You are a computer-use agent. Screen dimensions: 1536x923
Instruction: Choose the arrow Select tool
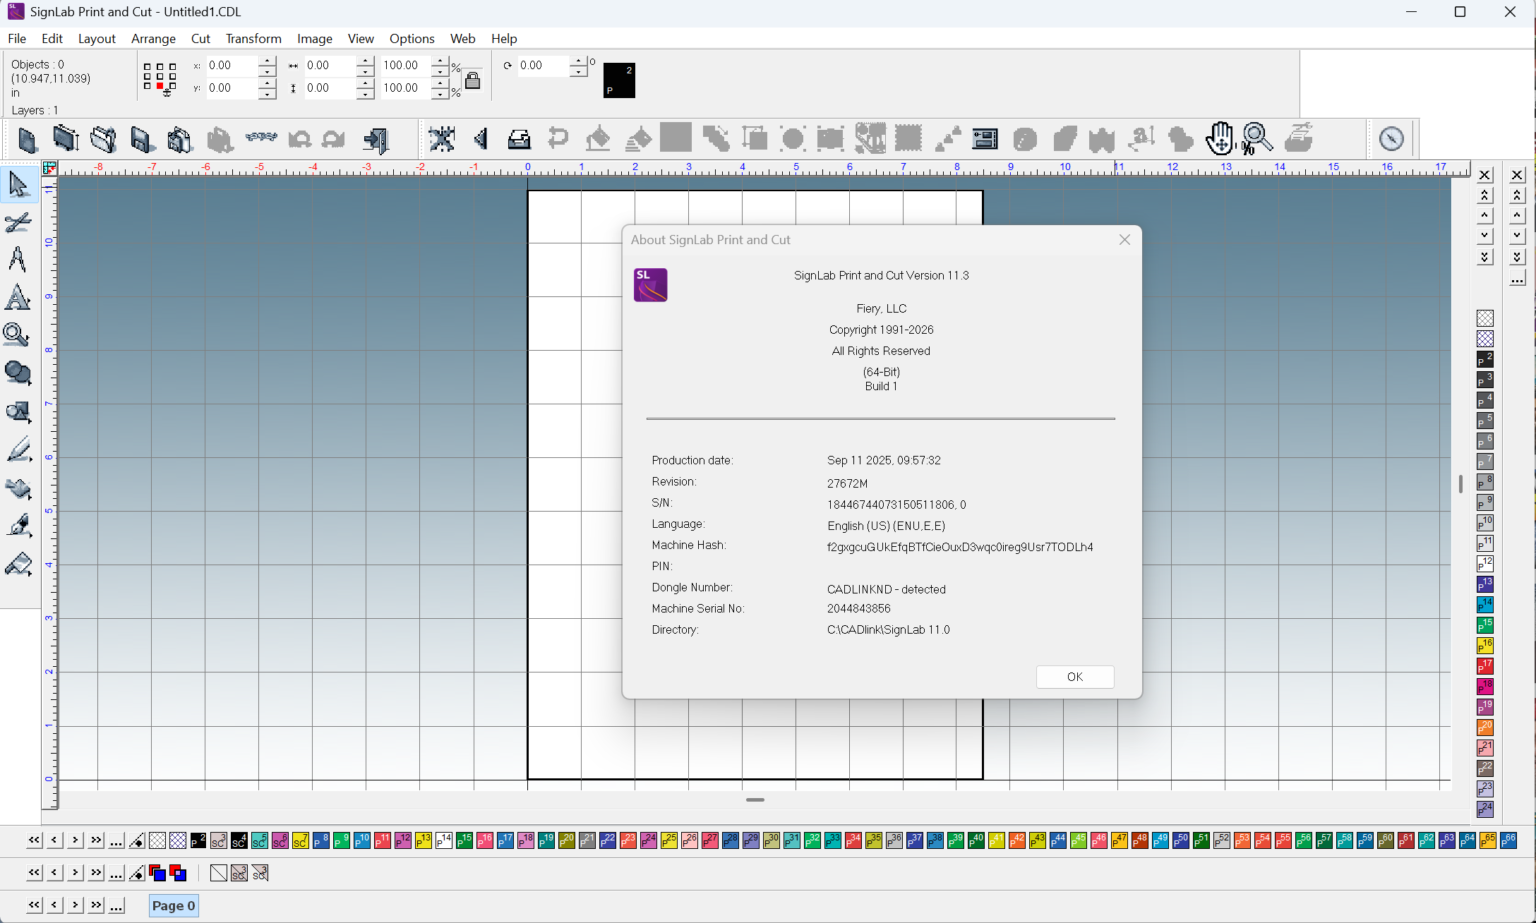tap(18, 184)
